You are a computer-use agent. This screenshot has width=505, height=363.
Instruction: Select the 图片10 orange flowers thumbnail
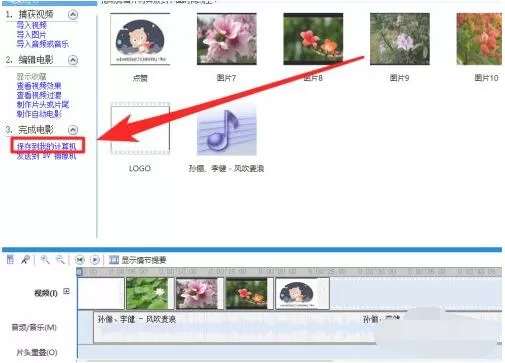tap(479, 39)
